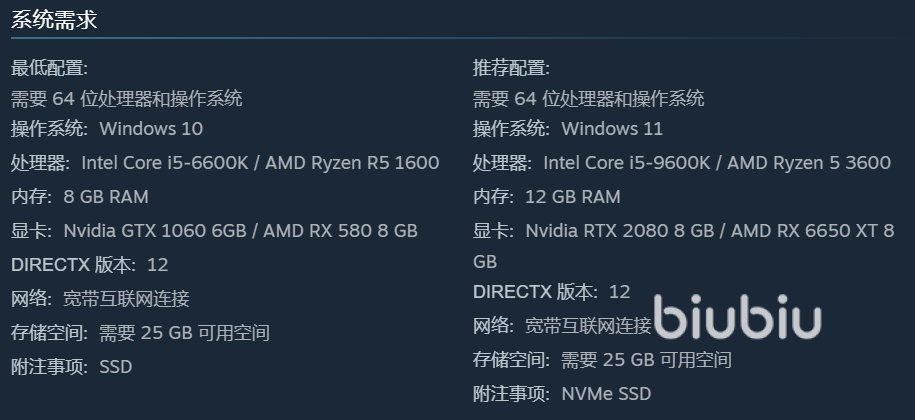This screenshot has width=915, height=420.
Task: Select the 最低配置 column label
Action: 49,68
